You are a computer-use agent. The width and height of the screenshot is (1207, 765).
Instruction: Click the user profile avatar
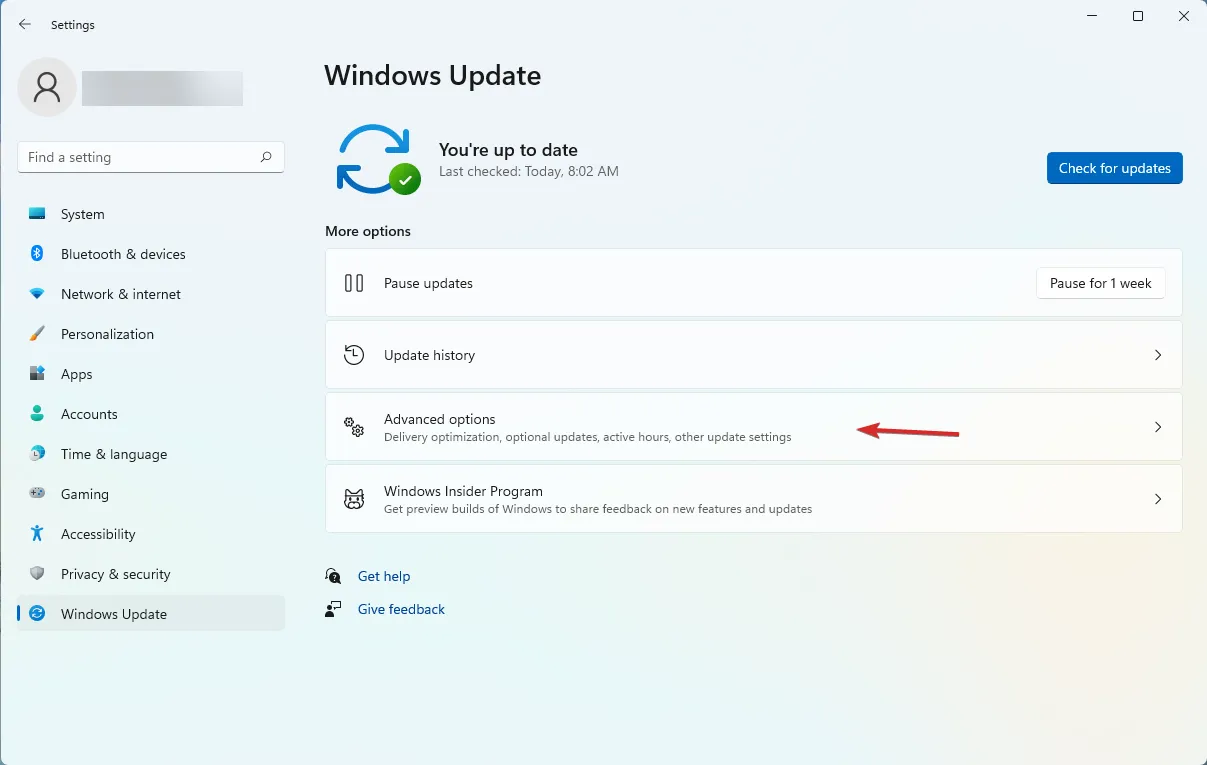47,88
